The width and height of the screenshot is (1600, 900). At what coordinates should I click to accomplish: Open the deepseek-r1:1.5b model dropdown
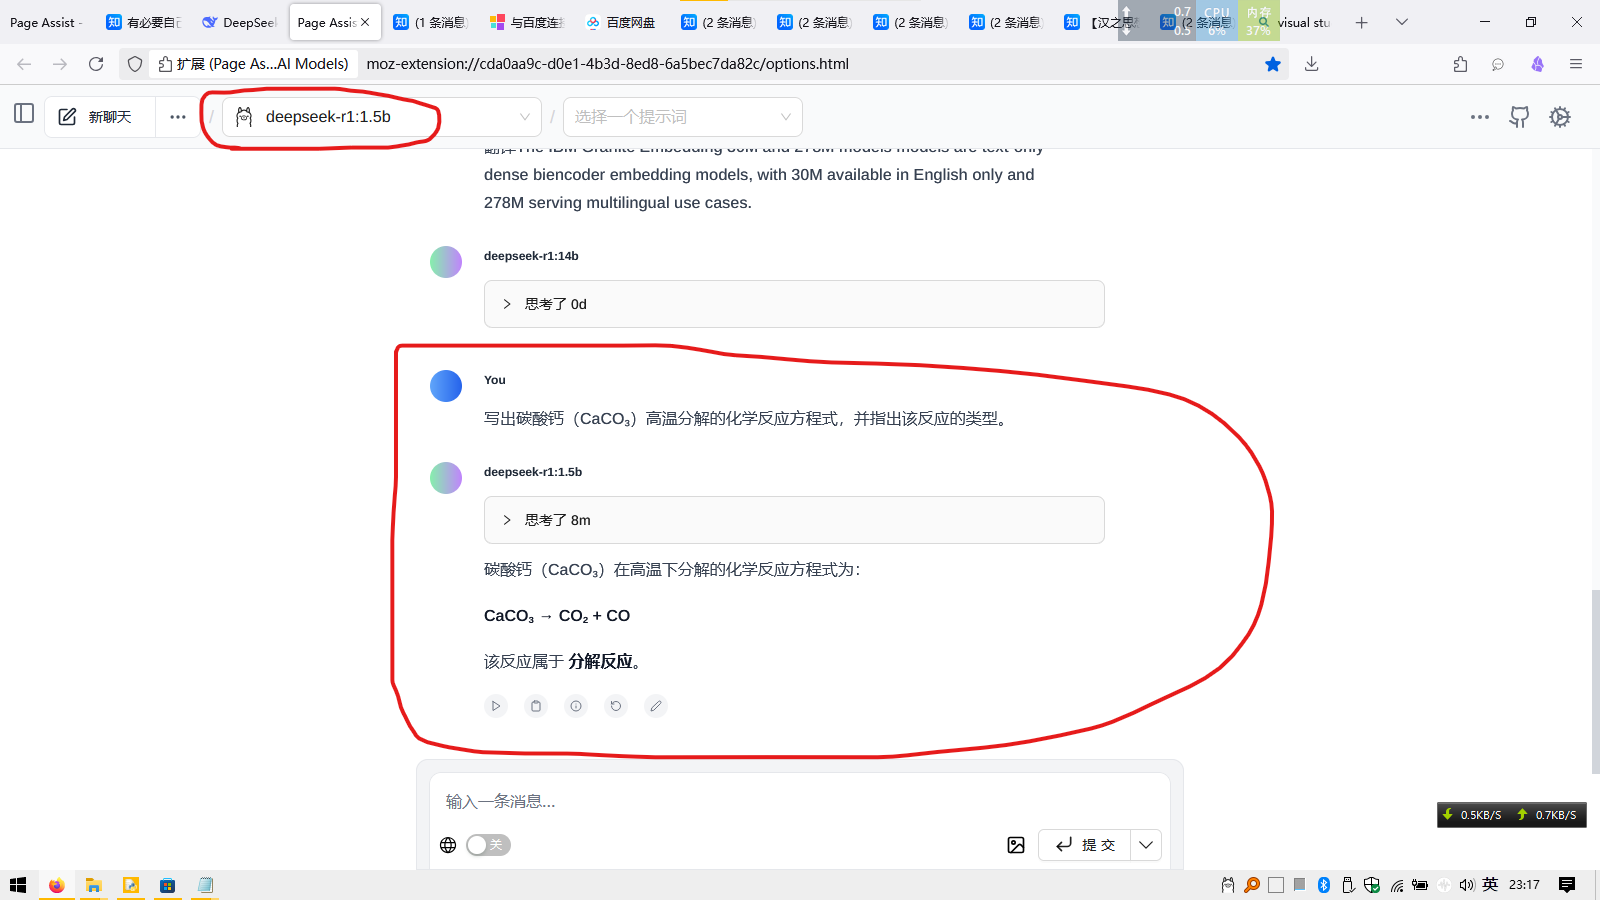[381, 117]
